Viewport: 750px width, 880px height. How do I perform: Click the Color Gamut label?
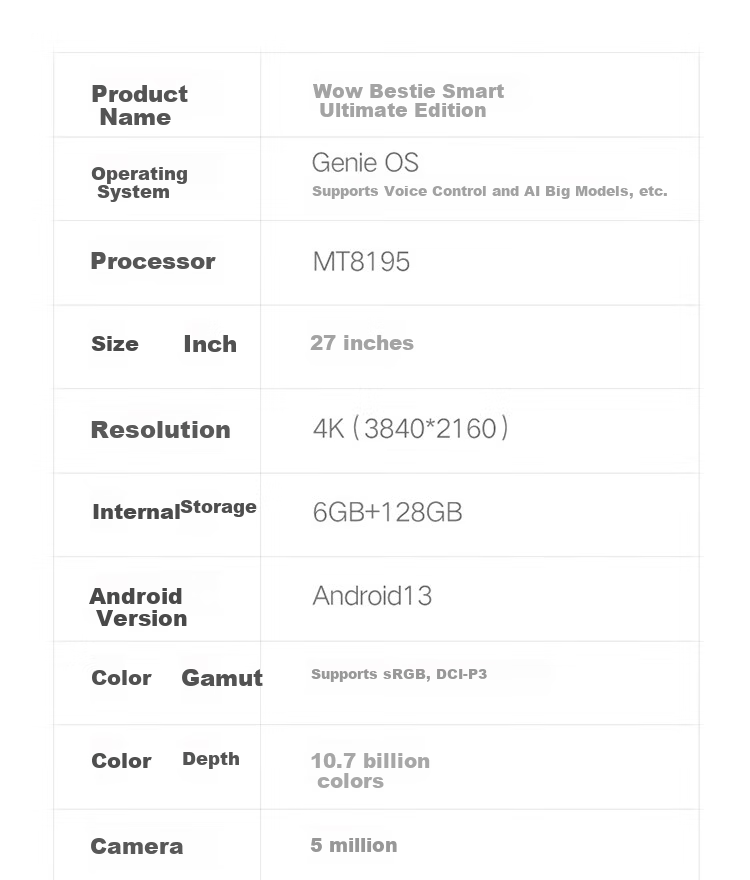point(177,678)
